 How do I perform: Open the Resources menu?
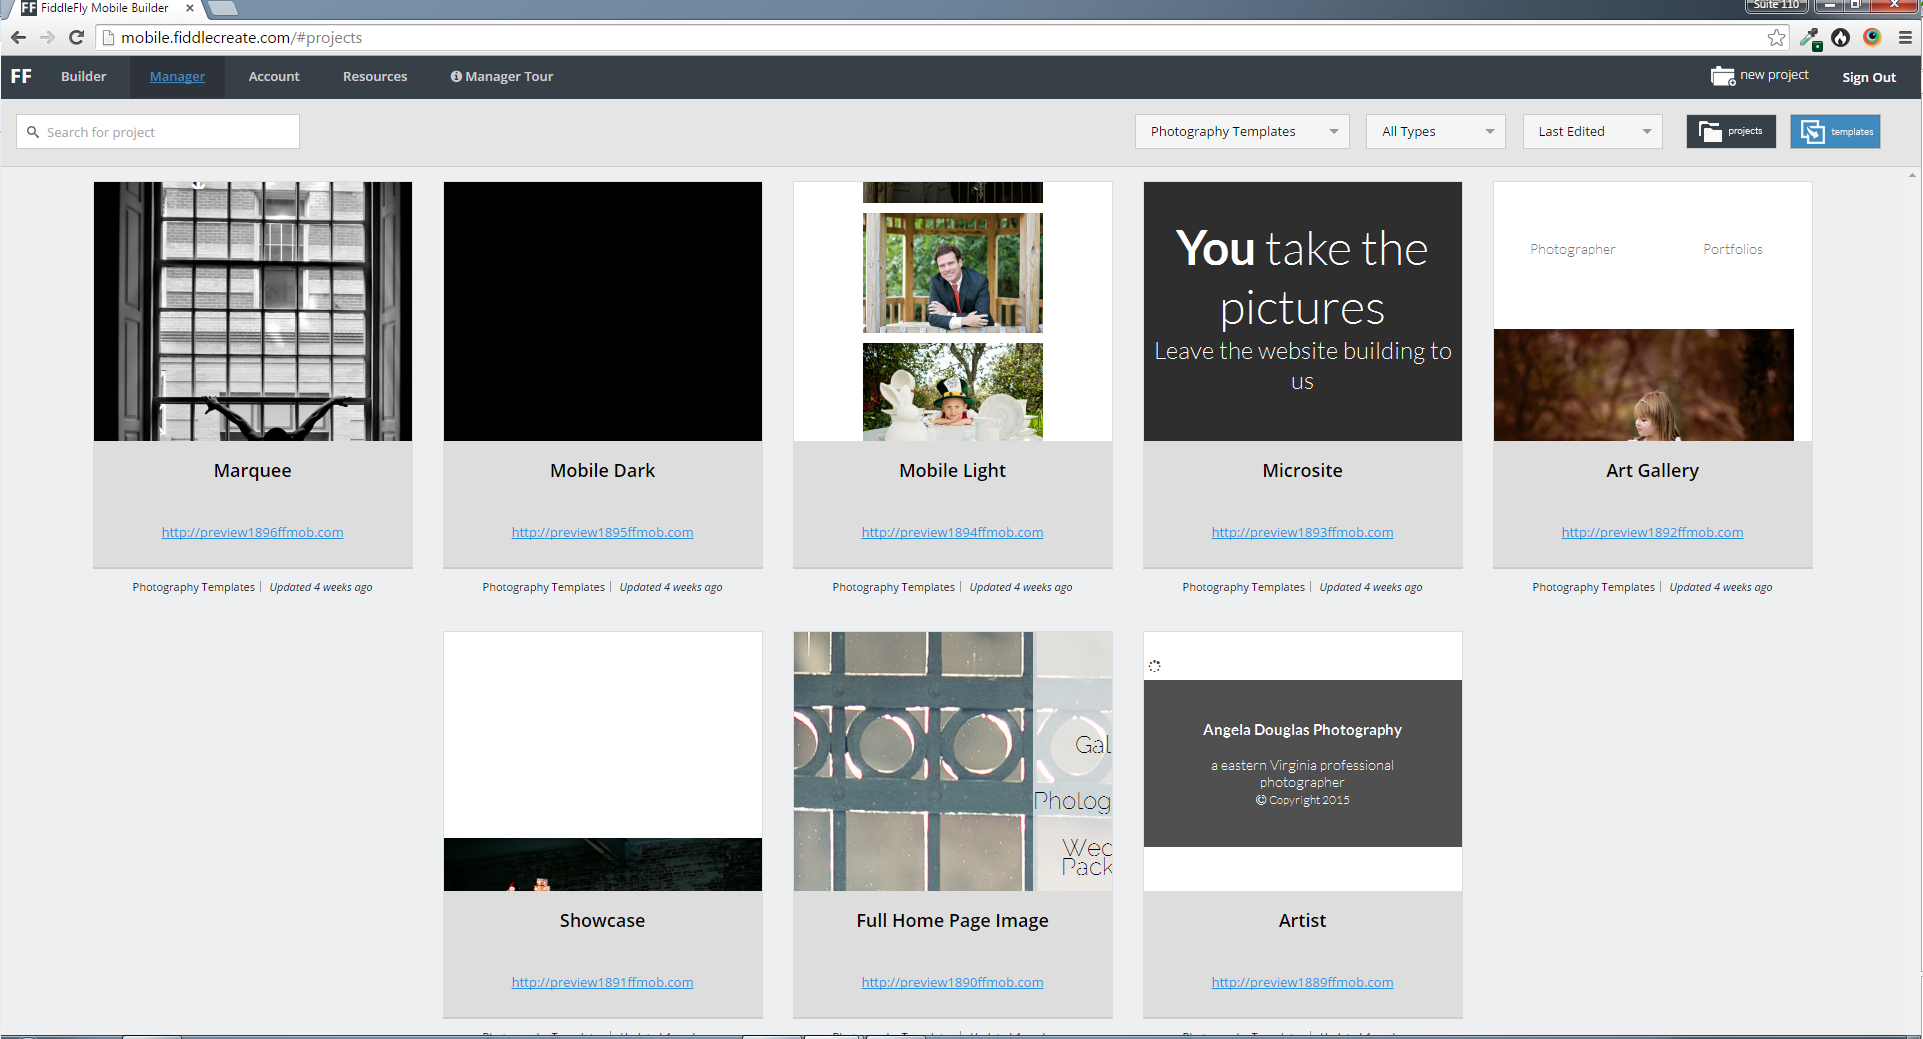point(375,76)
